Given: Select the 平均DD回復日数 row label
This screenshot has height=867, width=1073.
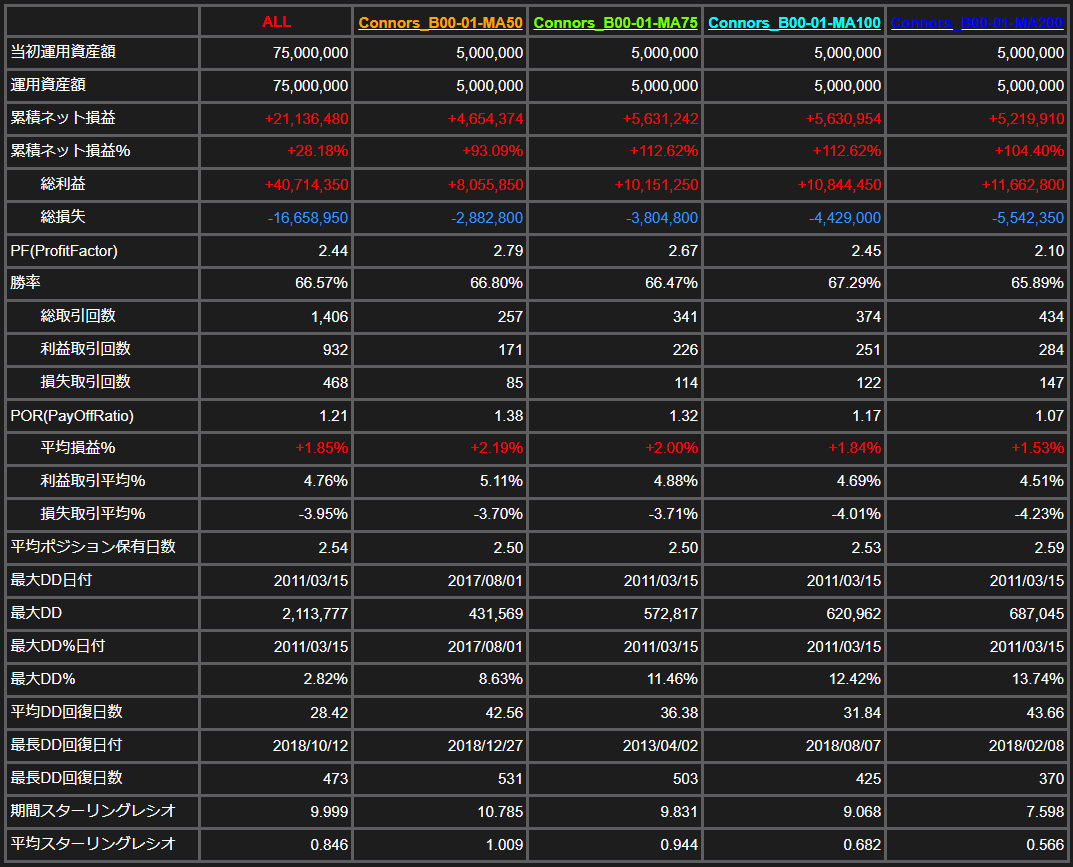Looking at the screenshot, I should (x=66, y=712).
